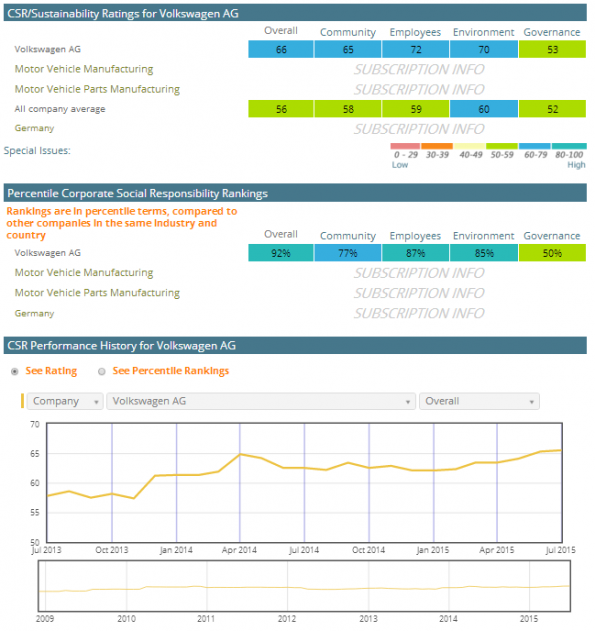The image size is (595, 631).
Task: Click Volkswagen AG Governance rating 53 cell
Action: (x=552, y=49)
